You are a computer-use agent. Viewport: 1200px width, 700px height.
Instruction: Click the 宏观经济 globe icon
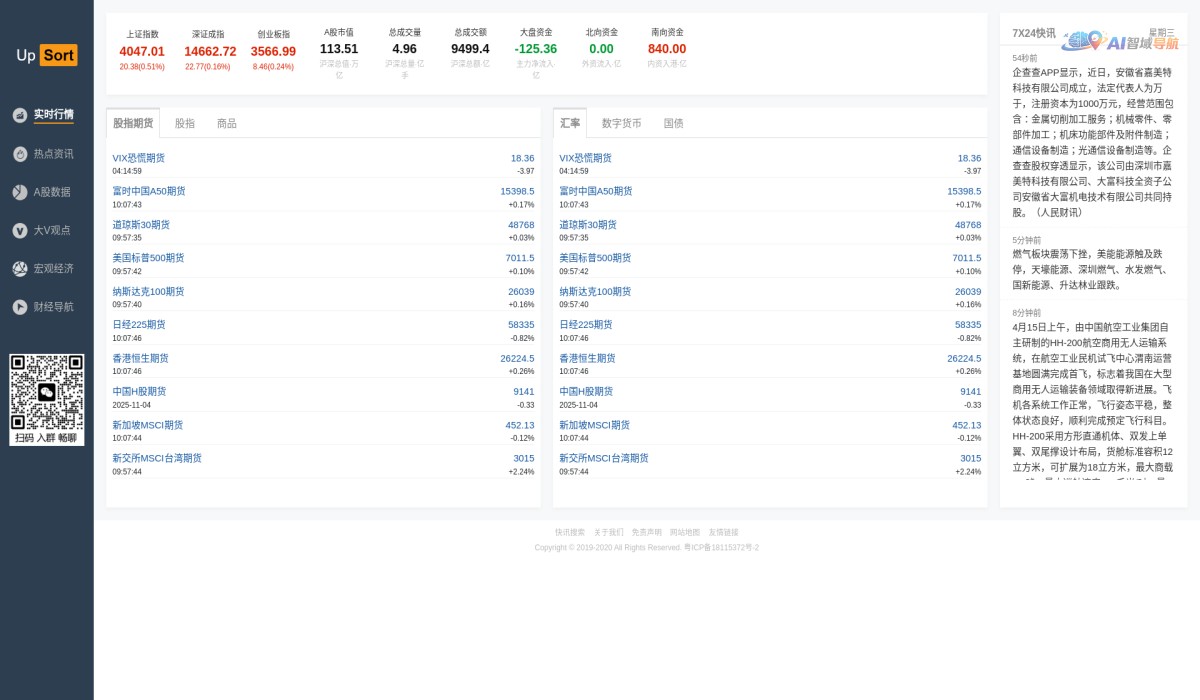click(x=19, y=269)
